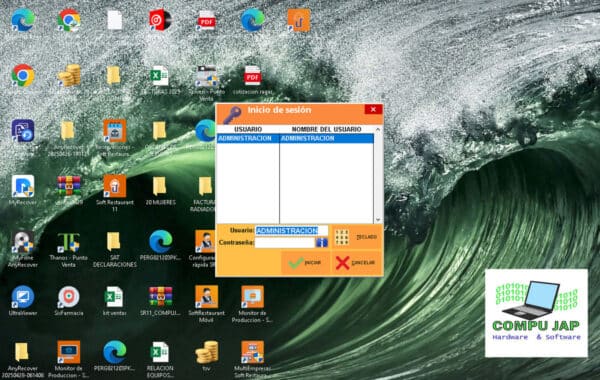Select ADMINISTRACION under NOMBRE DEL USUARIO
The width and height of the screenshot is (600, 380).
(326, 138)
